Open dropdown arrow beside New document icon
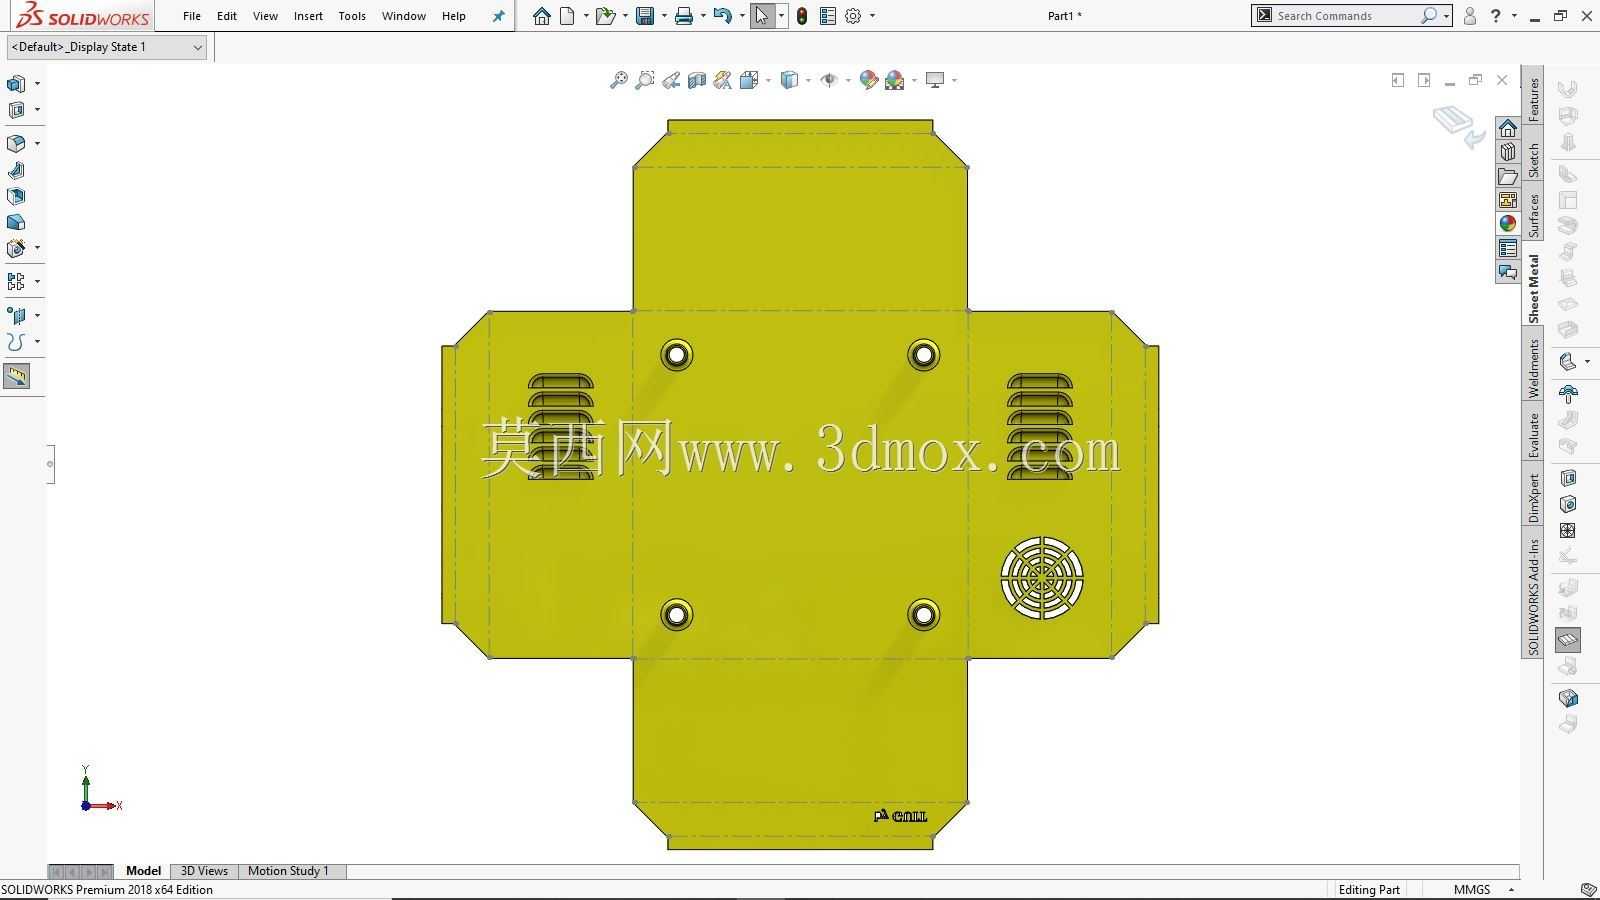 pos(586,16)
